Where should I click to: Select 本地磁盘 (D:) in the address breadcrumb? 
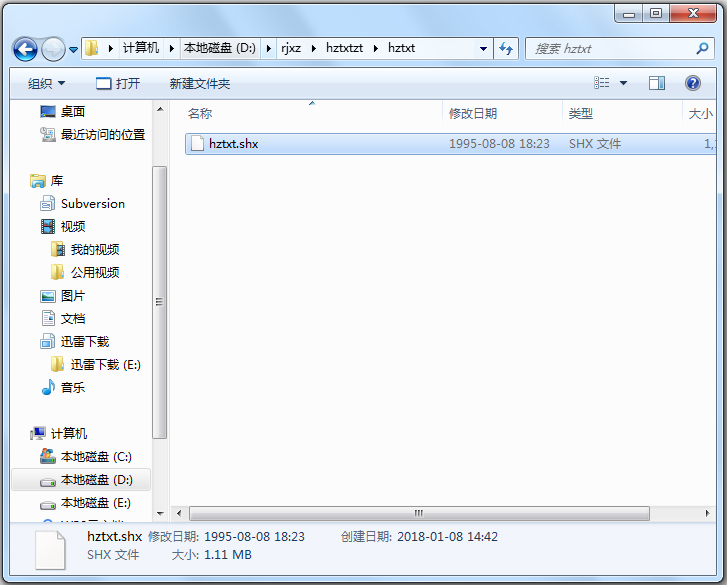(x=219, y=48)
